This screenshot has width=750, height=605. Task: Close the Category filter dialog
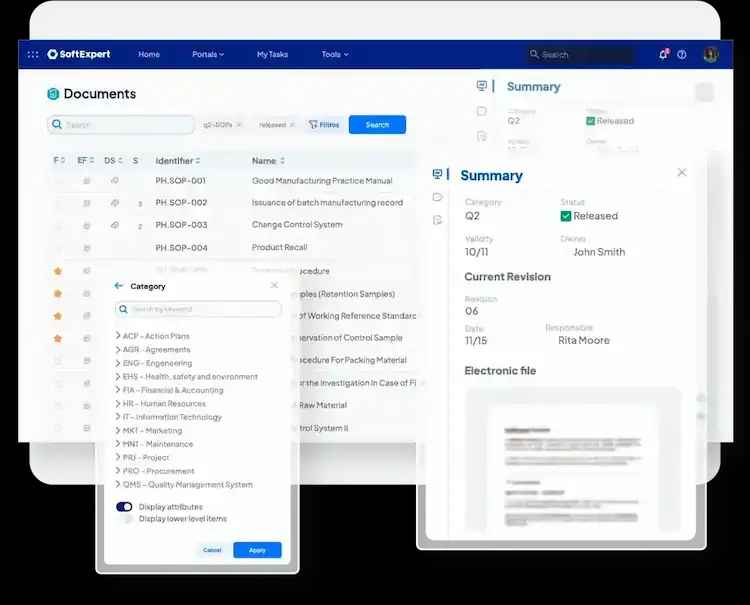(274, 285)
